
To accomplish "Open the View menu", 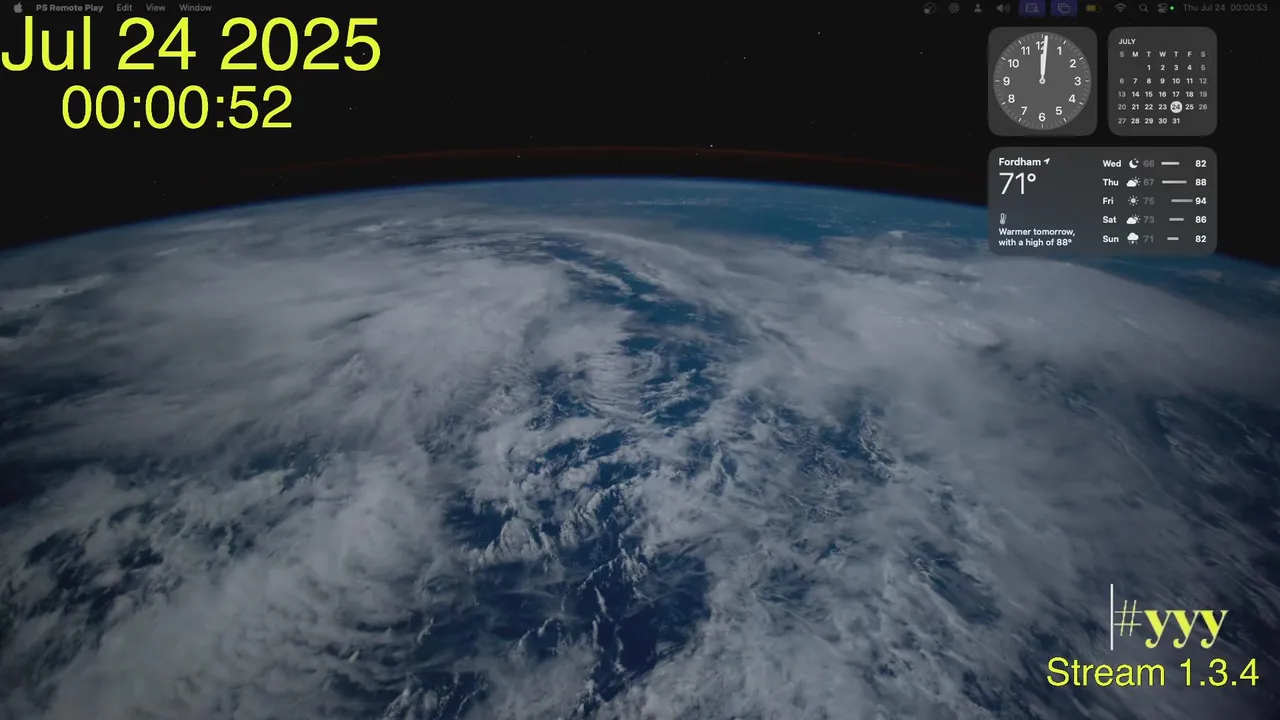I will click(x=156, y=7).
